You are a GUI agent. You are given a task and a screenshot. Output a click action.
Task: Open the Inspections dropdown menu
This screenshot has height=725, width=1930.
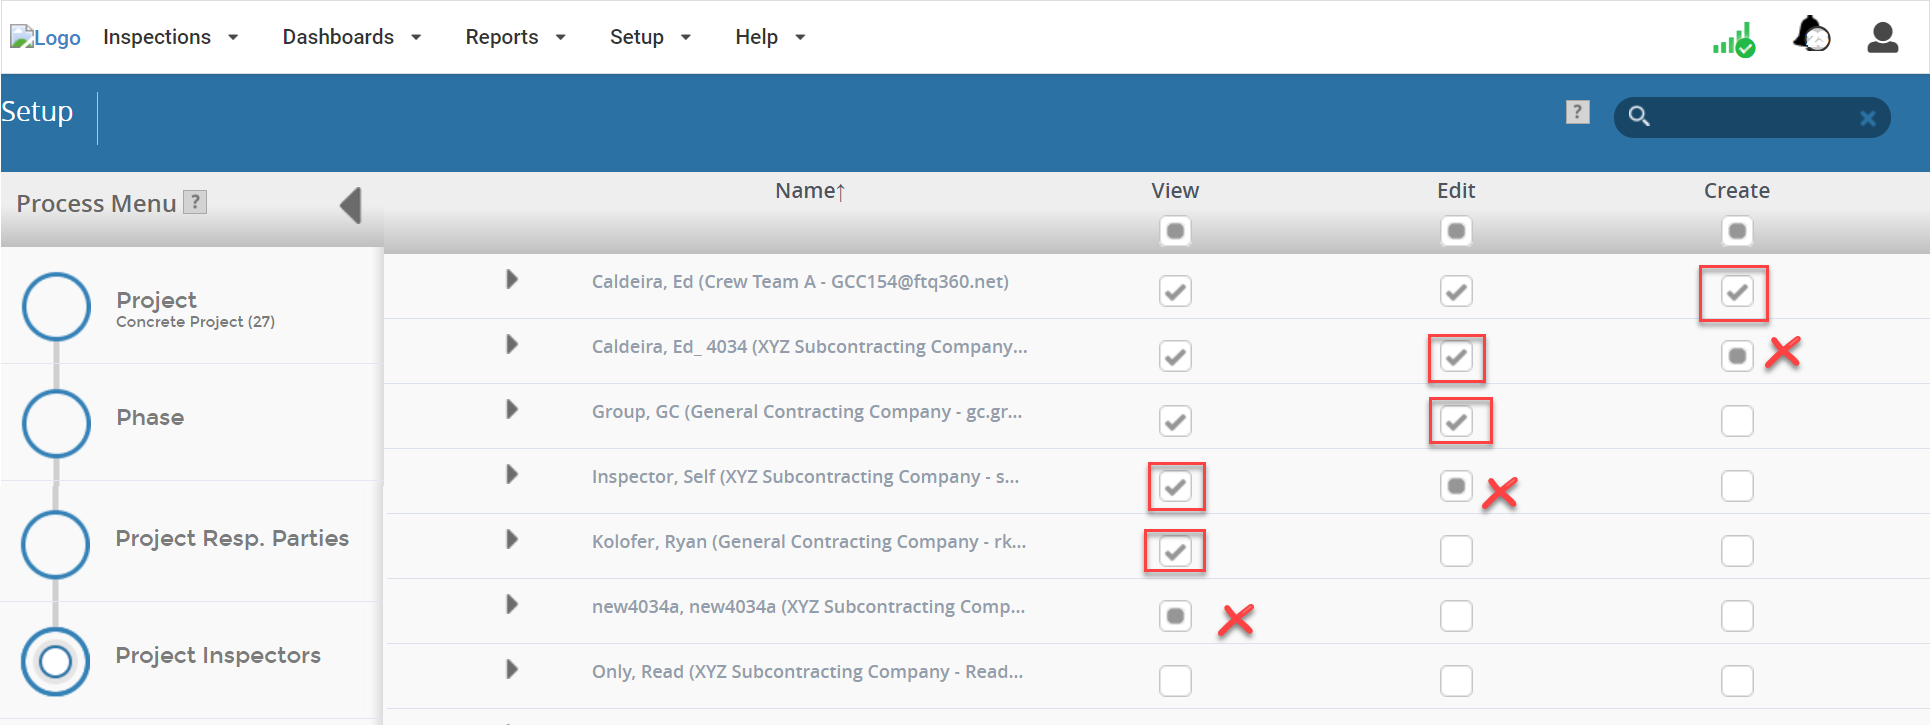click(171, 37)
